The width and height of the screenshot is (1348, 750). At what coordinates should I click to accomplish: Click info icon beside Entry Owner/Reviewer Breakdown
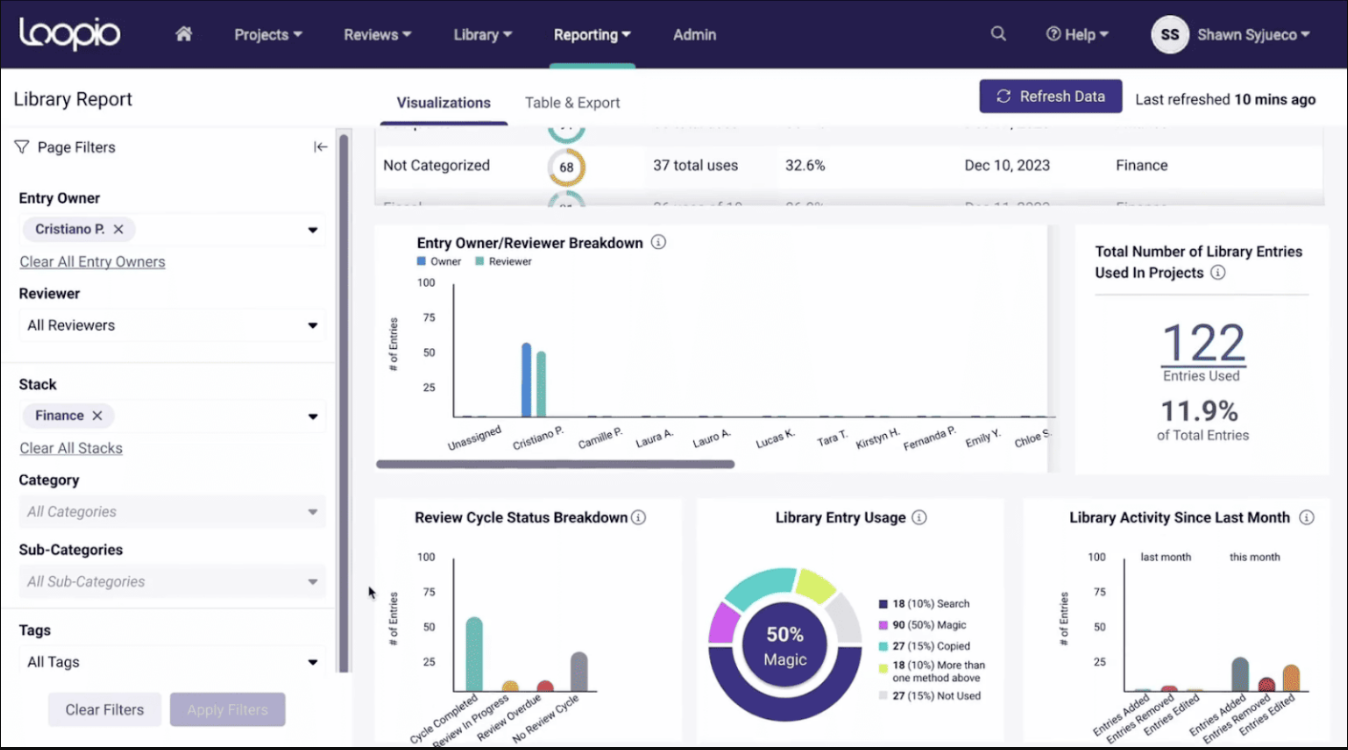tap(658, 242)
